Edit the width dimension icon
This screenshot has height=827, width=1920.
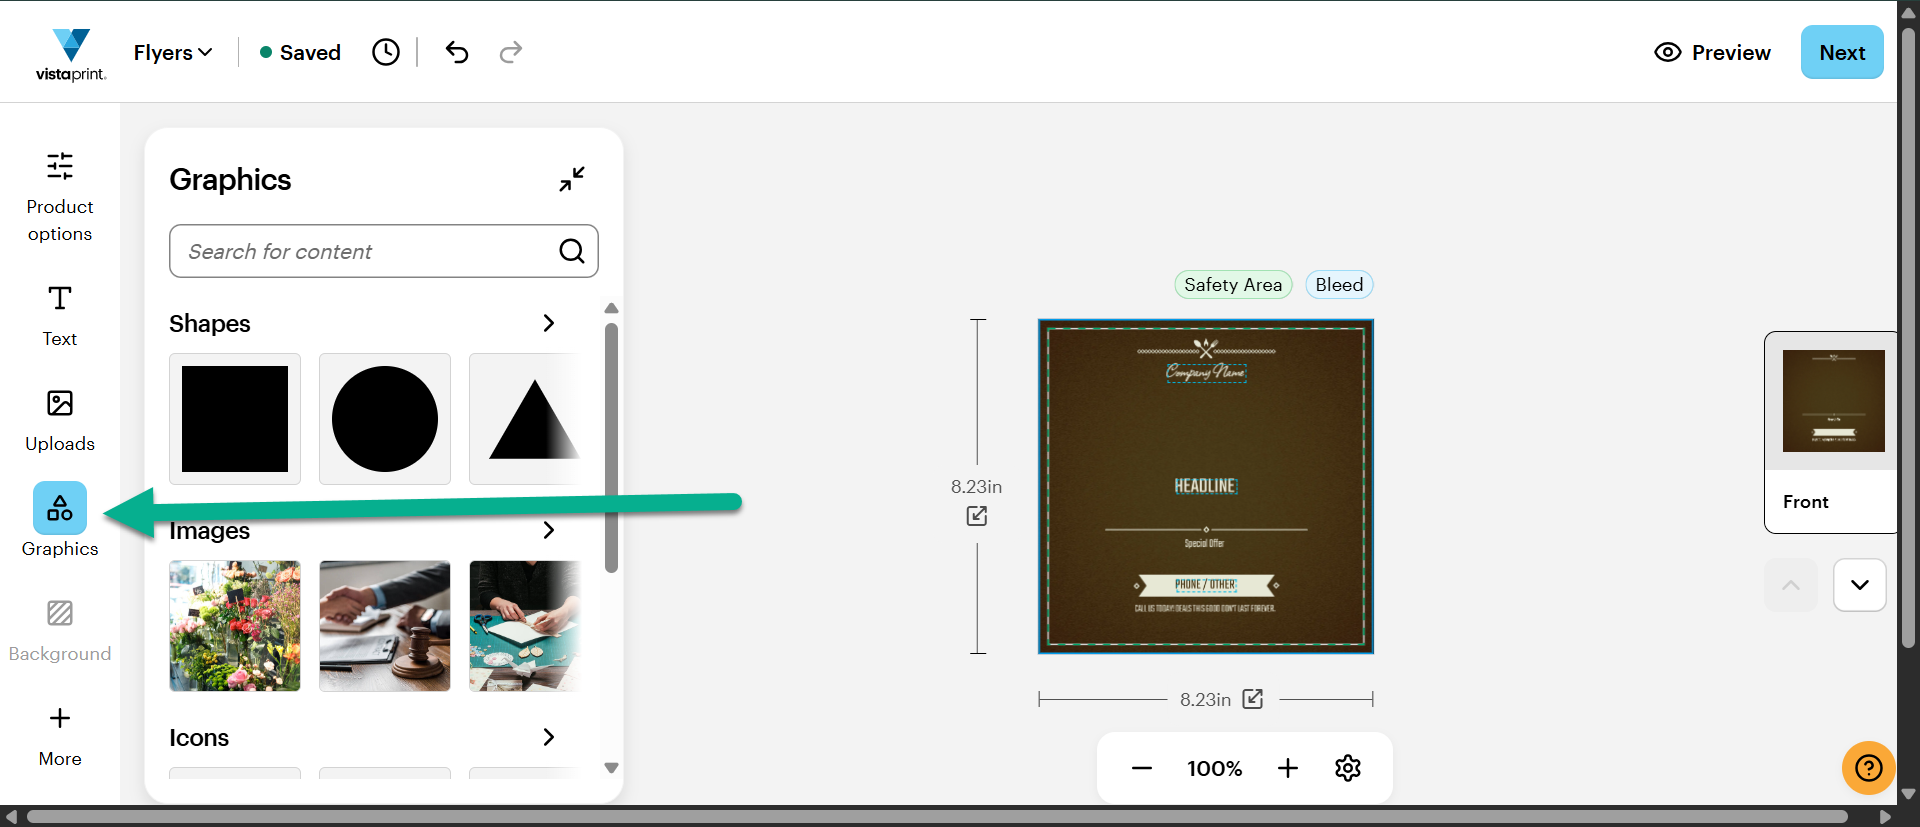pyautogui.click(x=1253, y=699)
